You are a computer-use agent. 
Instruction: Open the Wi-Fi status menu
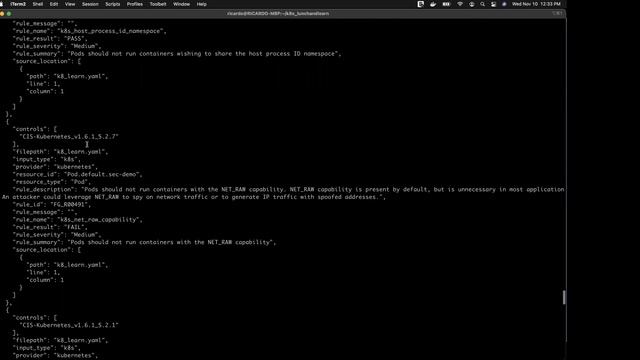pyautogui.click(x=460, y=4)
